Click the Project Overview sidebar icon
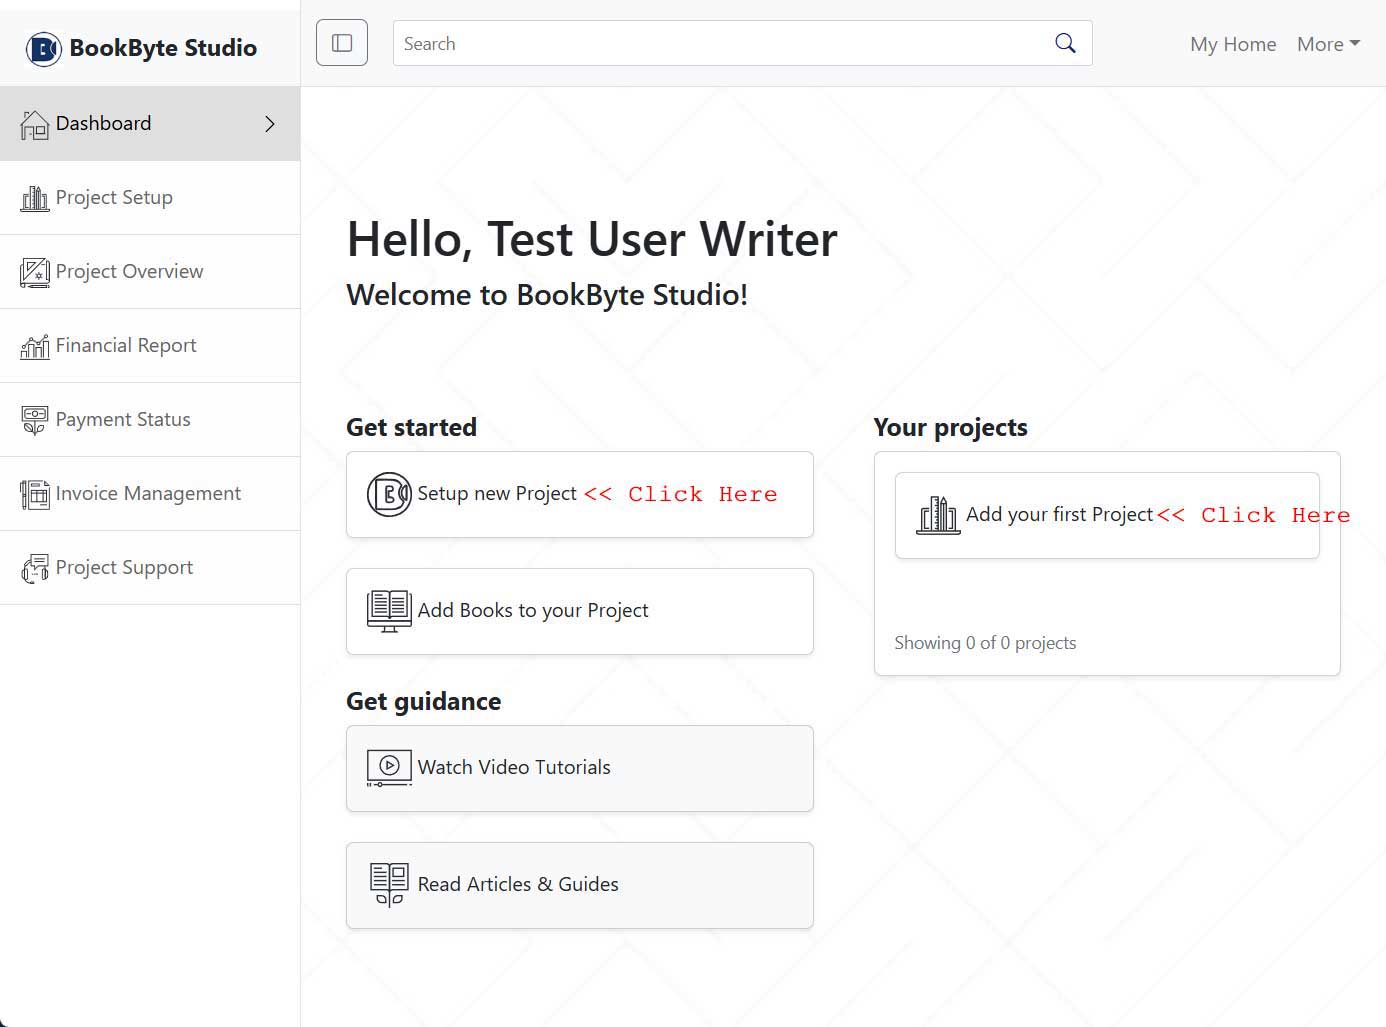The height and width of the screenshot is (1027, 1386). click(x=34, y=271)
